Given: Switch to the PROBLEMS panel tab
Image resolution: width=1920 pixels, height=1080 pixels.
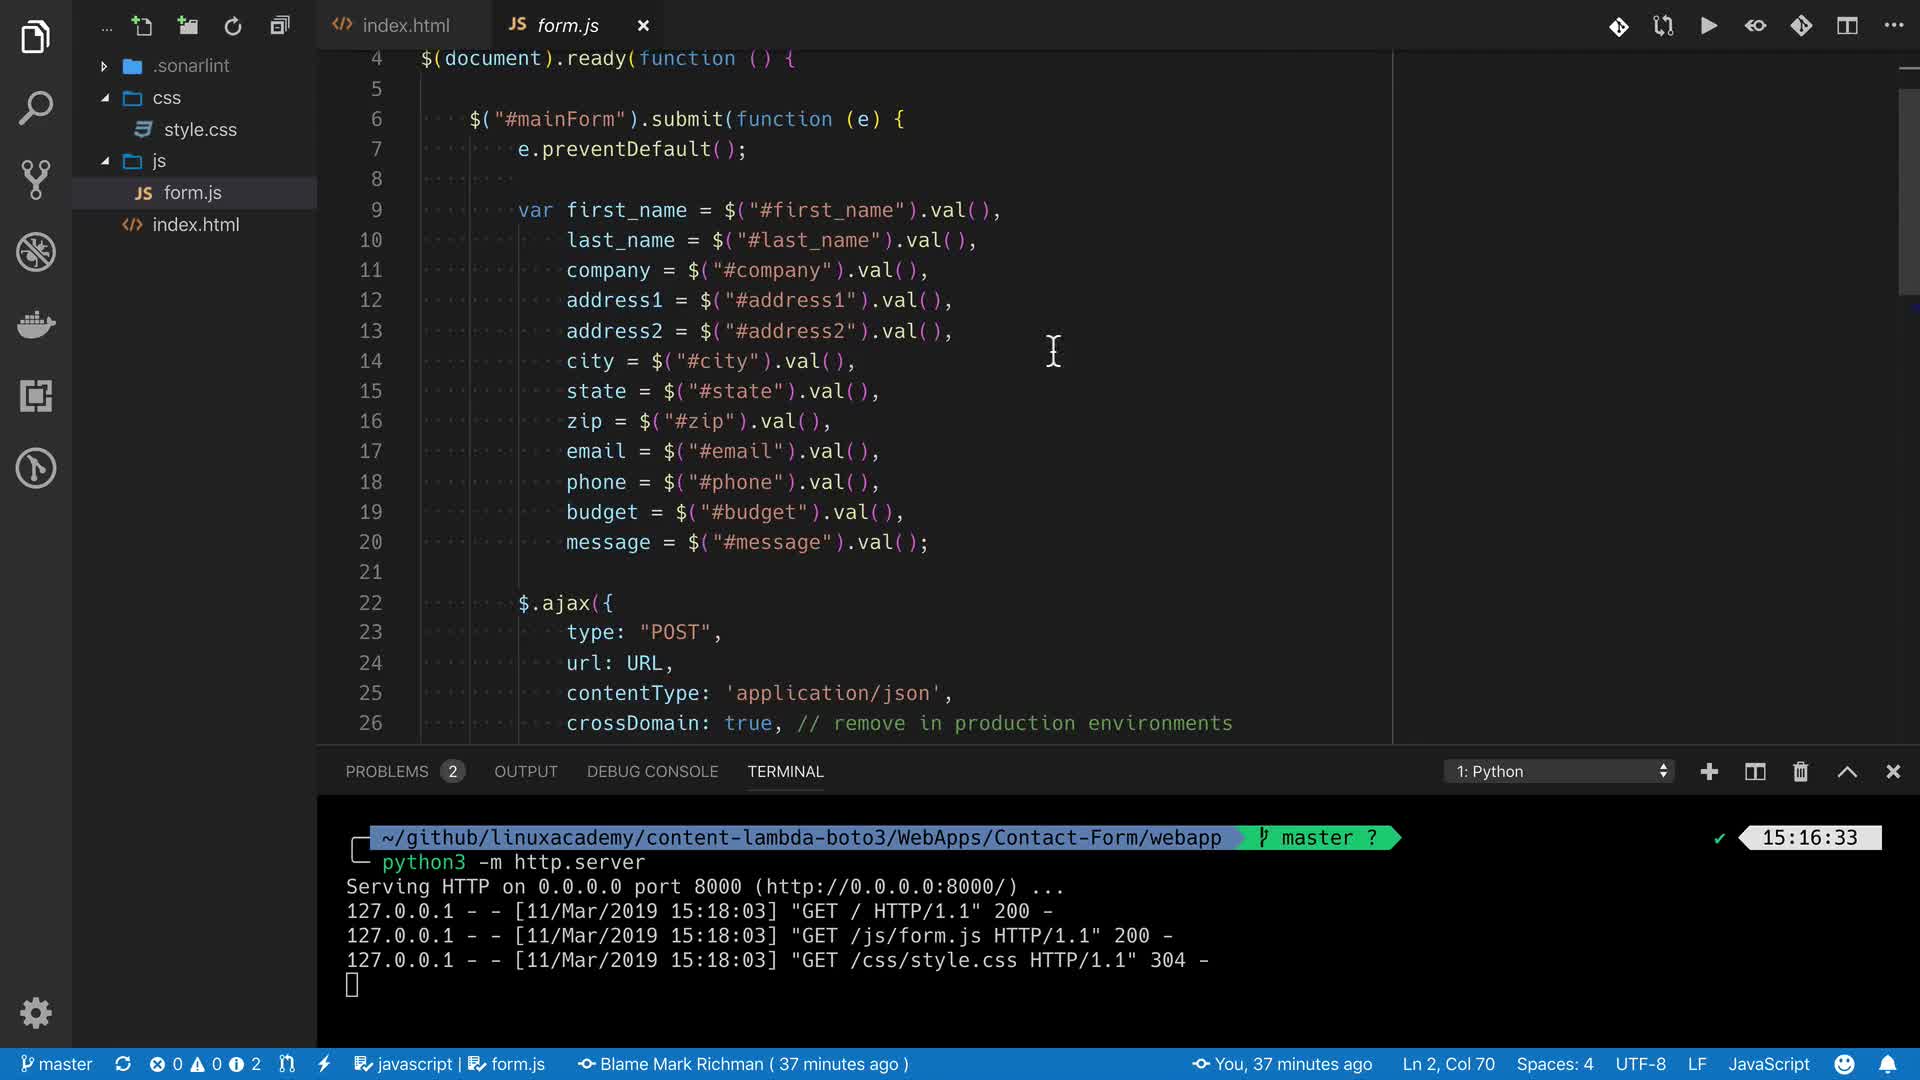Looking at the screenshot, I should pyautogui.click(x=386, y=772).
